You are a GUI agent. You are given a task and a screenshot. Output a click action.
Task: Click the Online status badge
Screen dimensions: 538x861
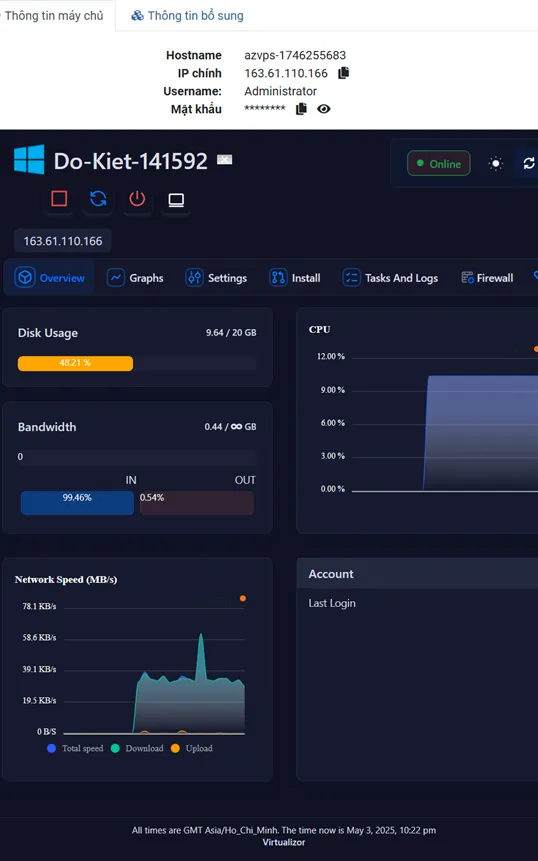coord(439,163)
